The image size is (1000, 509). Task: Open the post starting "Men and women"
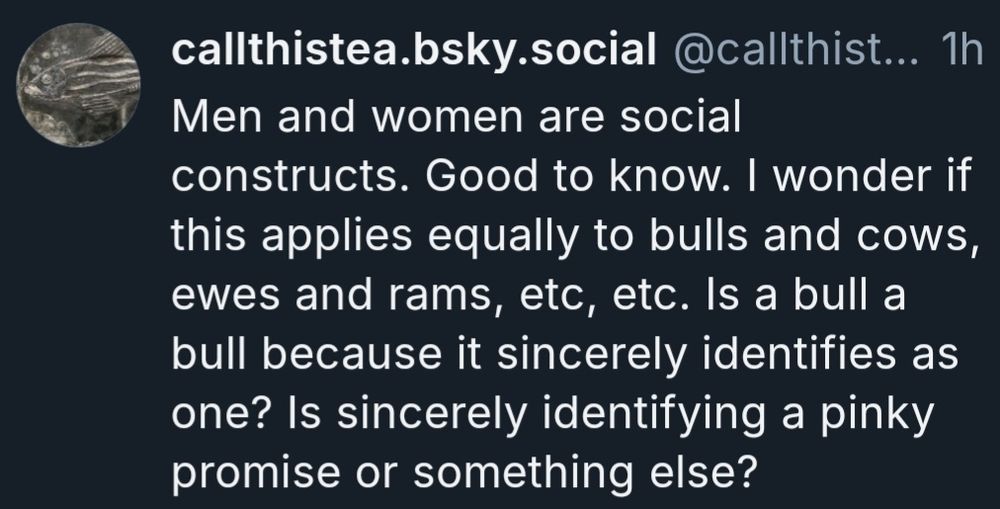(x=456, y=119)
